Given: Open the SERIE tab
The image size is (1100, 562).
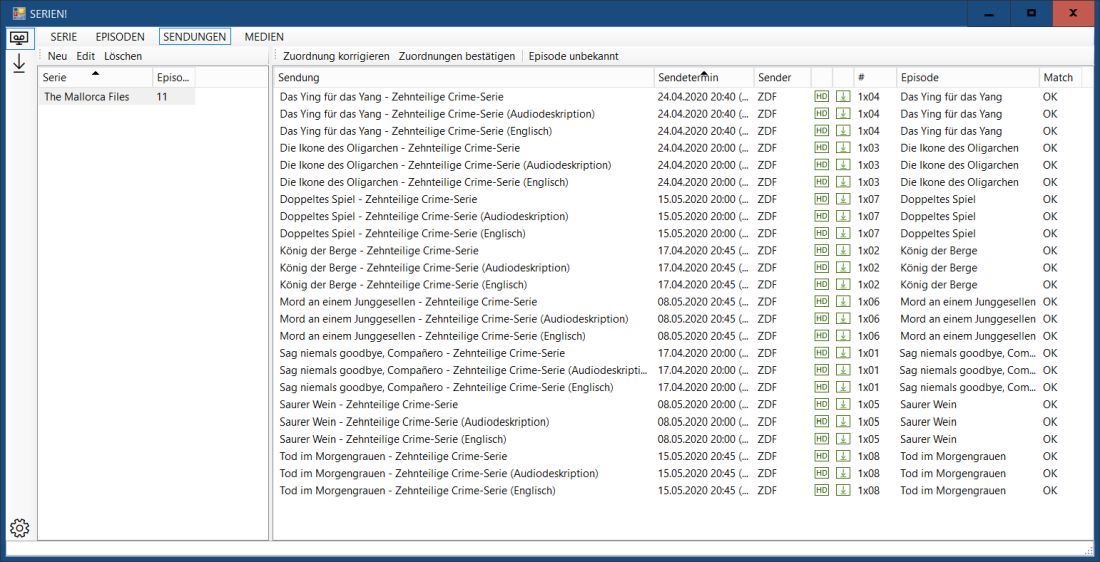Looking at the screenshot, I should [x=63, y=37].
